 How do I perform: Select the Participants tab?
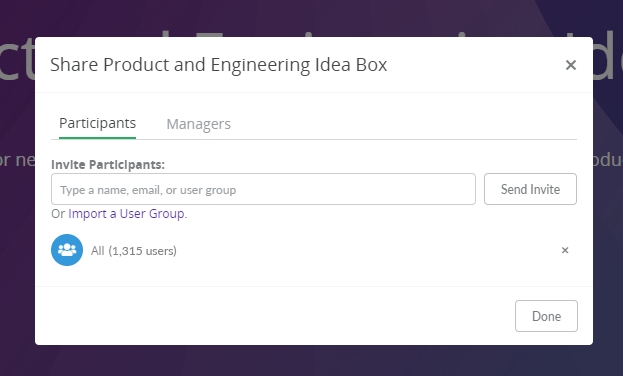pos(97,124)
